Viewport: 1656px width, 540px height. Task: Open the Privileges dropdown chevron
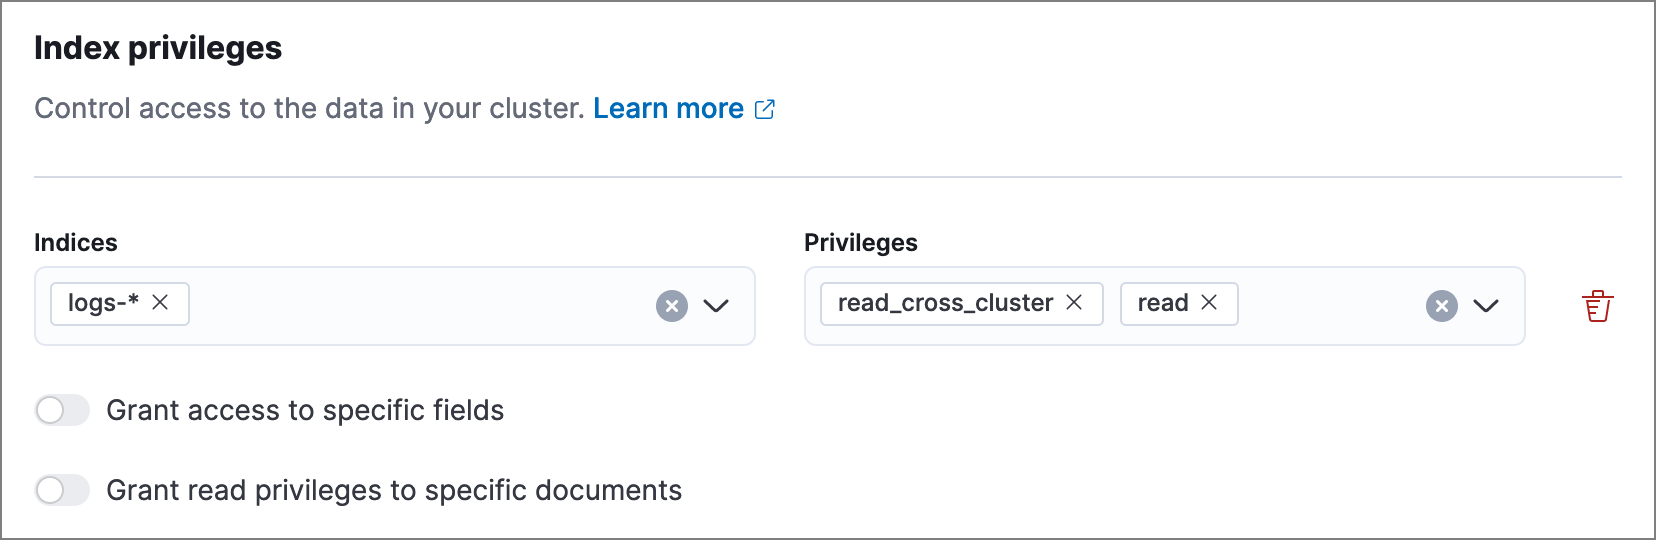click(x=1486, y=306)
